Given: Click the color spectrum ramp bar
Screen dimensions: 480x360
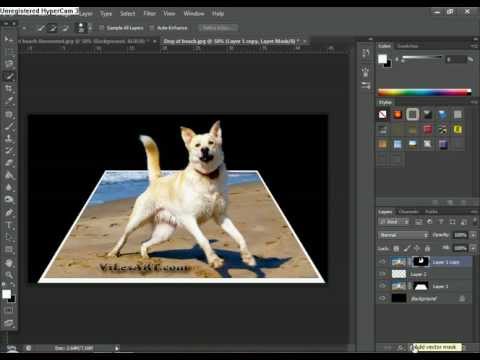Looking at the screenshot, I should 424,92.
